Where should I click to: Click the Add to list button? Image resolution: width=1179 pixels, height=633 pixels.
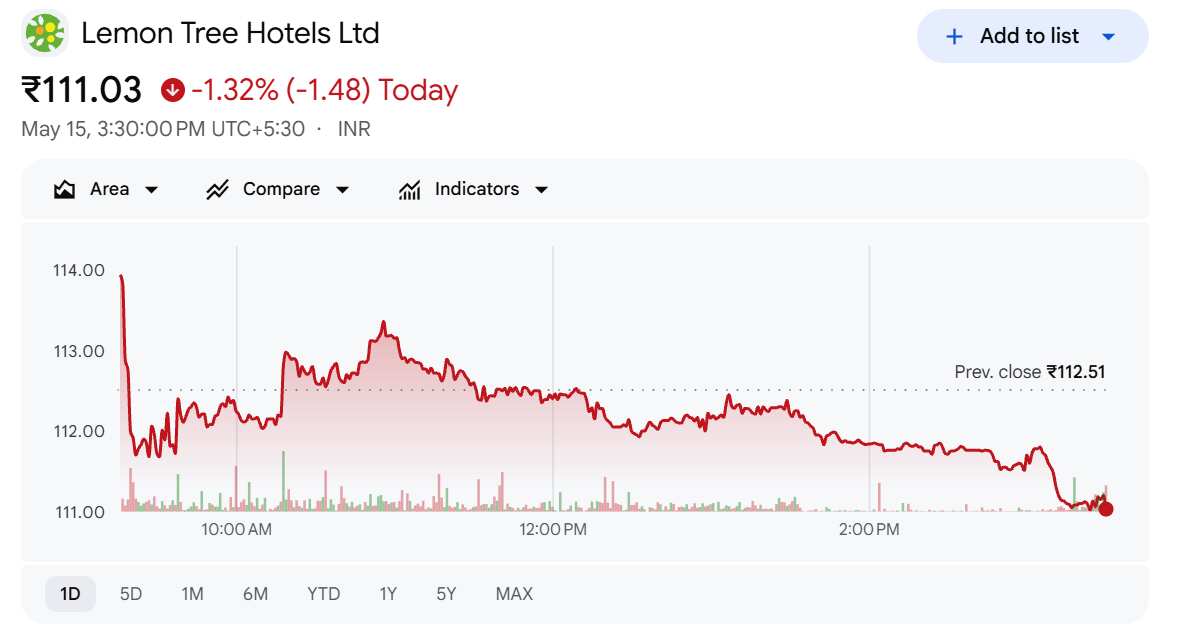tap(1032, 36)
